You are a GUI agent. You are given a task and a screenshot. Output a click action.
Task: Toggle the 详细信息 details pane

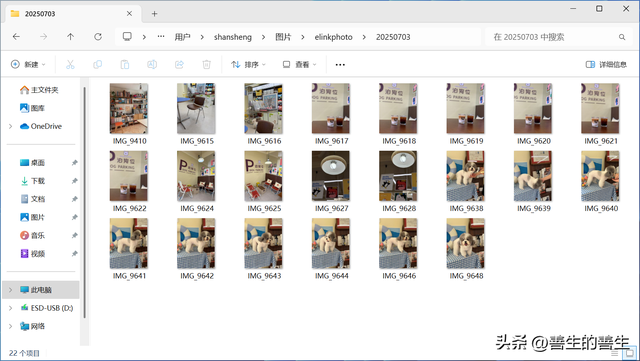(x=606, y=65)
